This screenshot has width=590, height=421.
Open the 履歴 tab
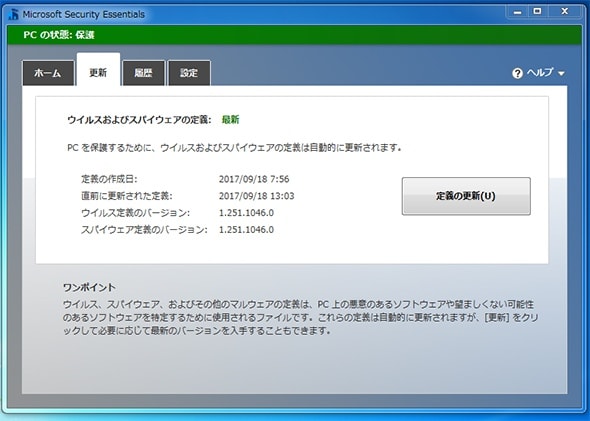tap(143, 73)
